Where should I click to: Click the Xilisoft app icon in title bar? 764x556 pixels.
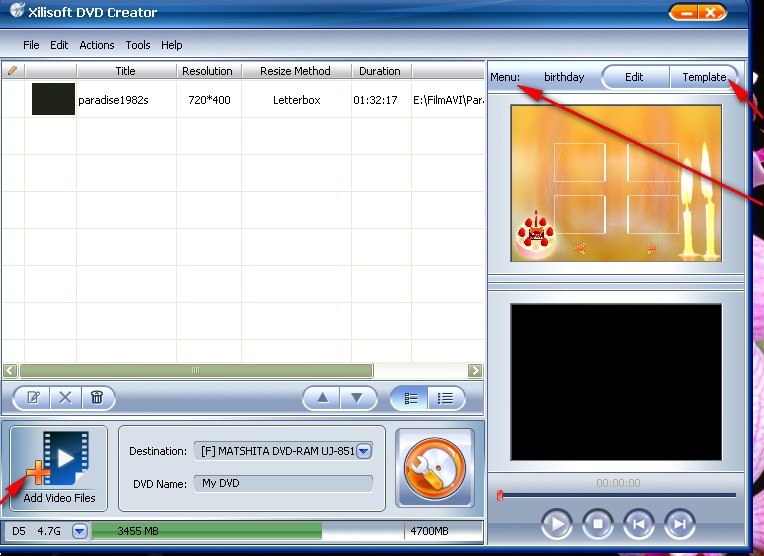17,10
